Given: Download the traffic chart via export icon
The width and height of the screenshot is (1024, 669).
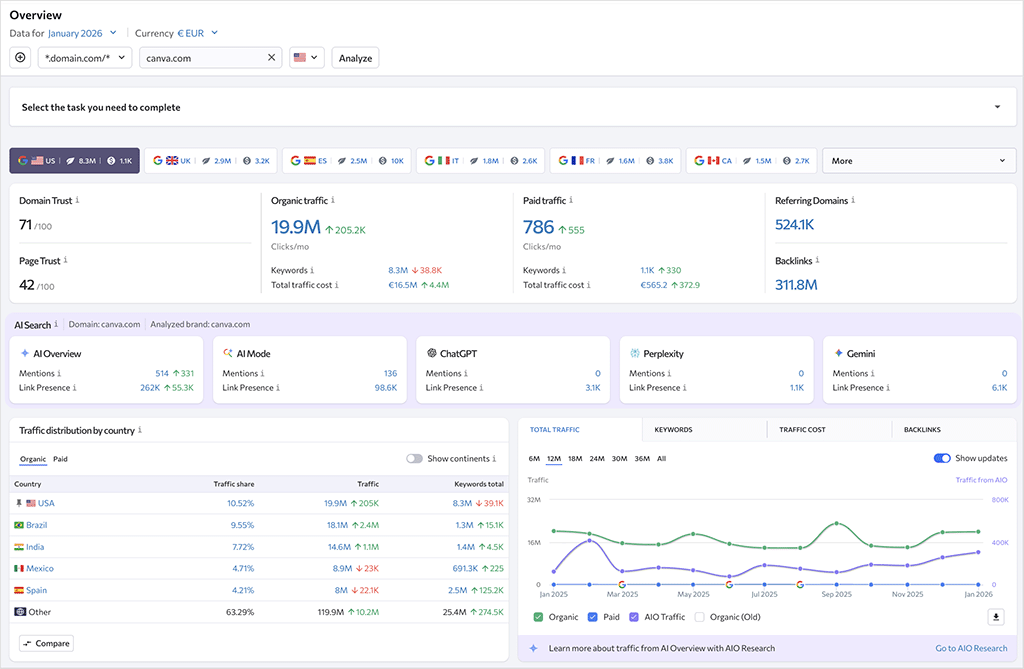Looking at the screenshot, I should (996, 617).
